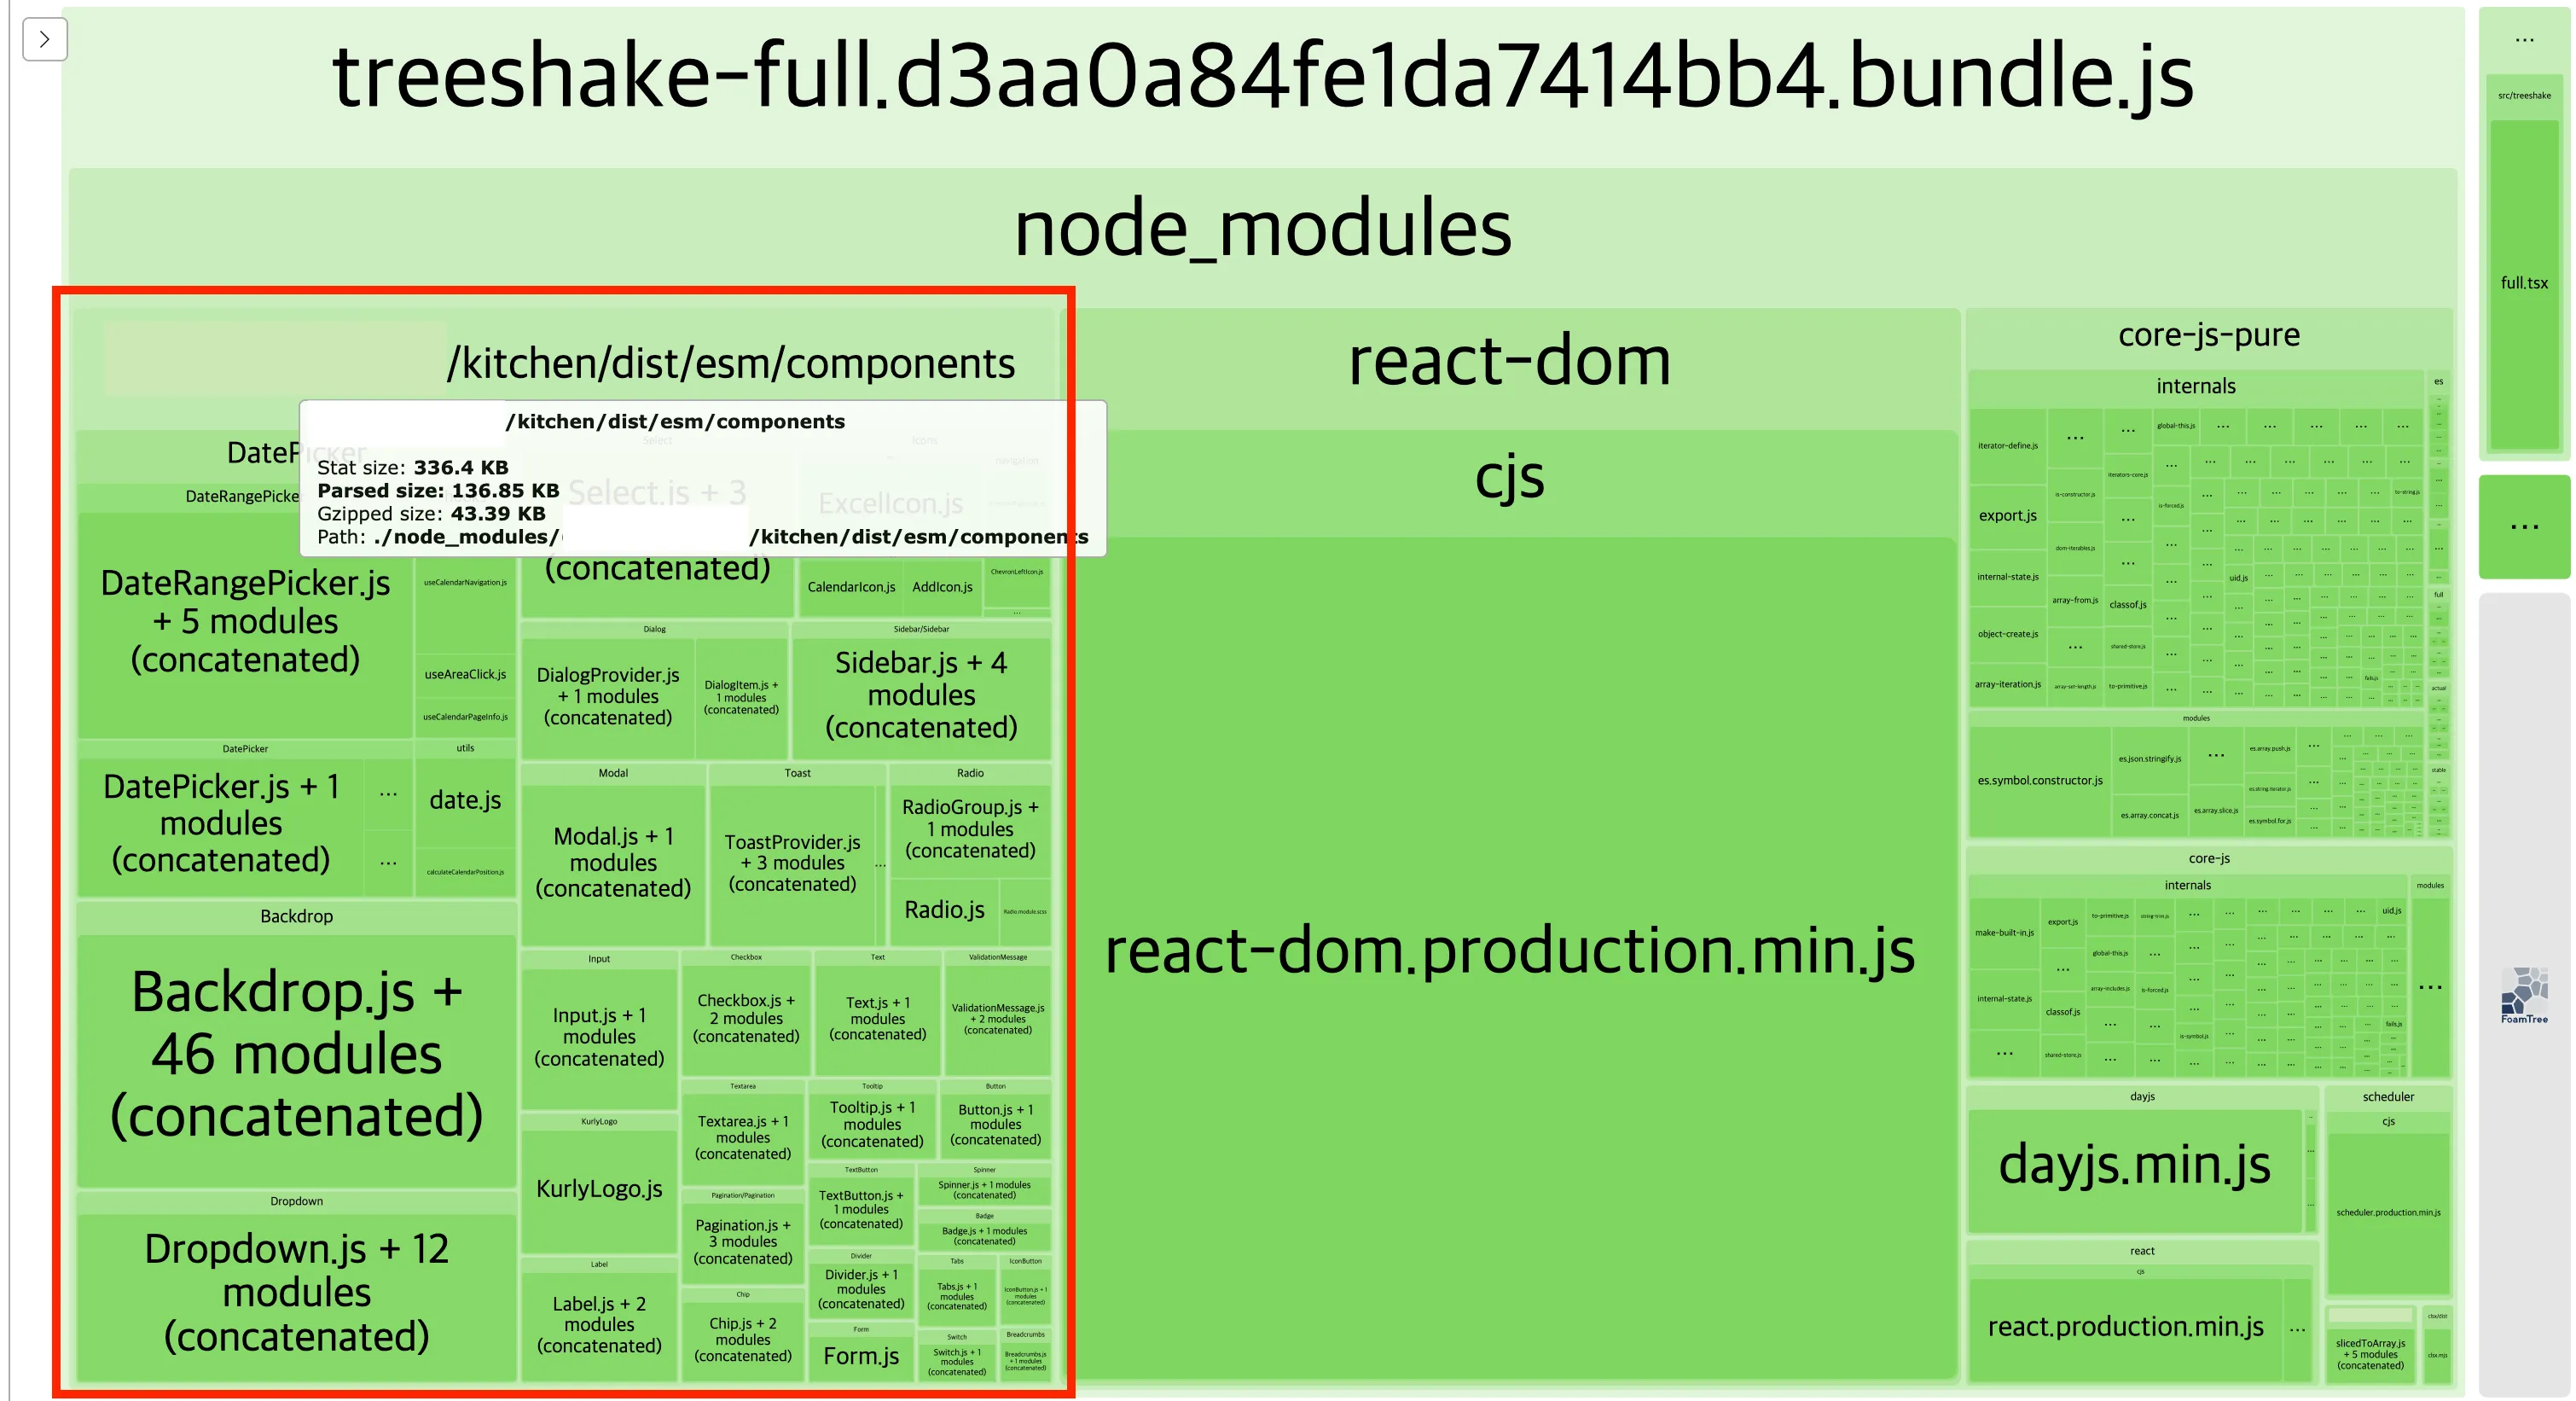
Task: Select the Radio.js cell
Action: coord(944,911)
